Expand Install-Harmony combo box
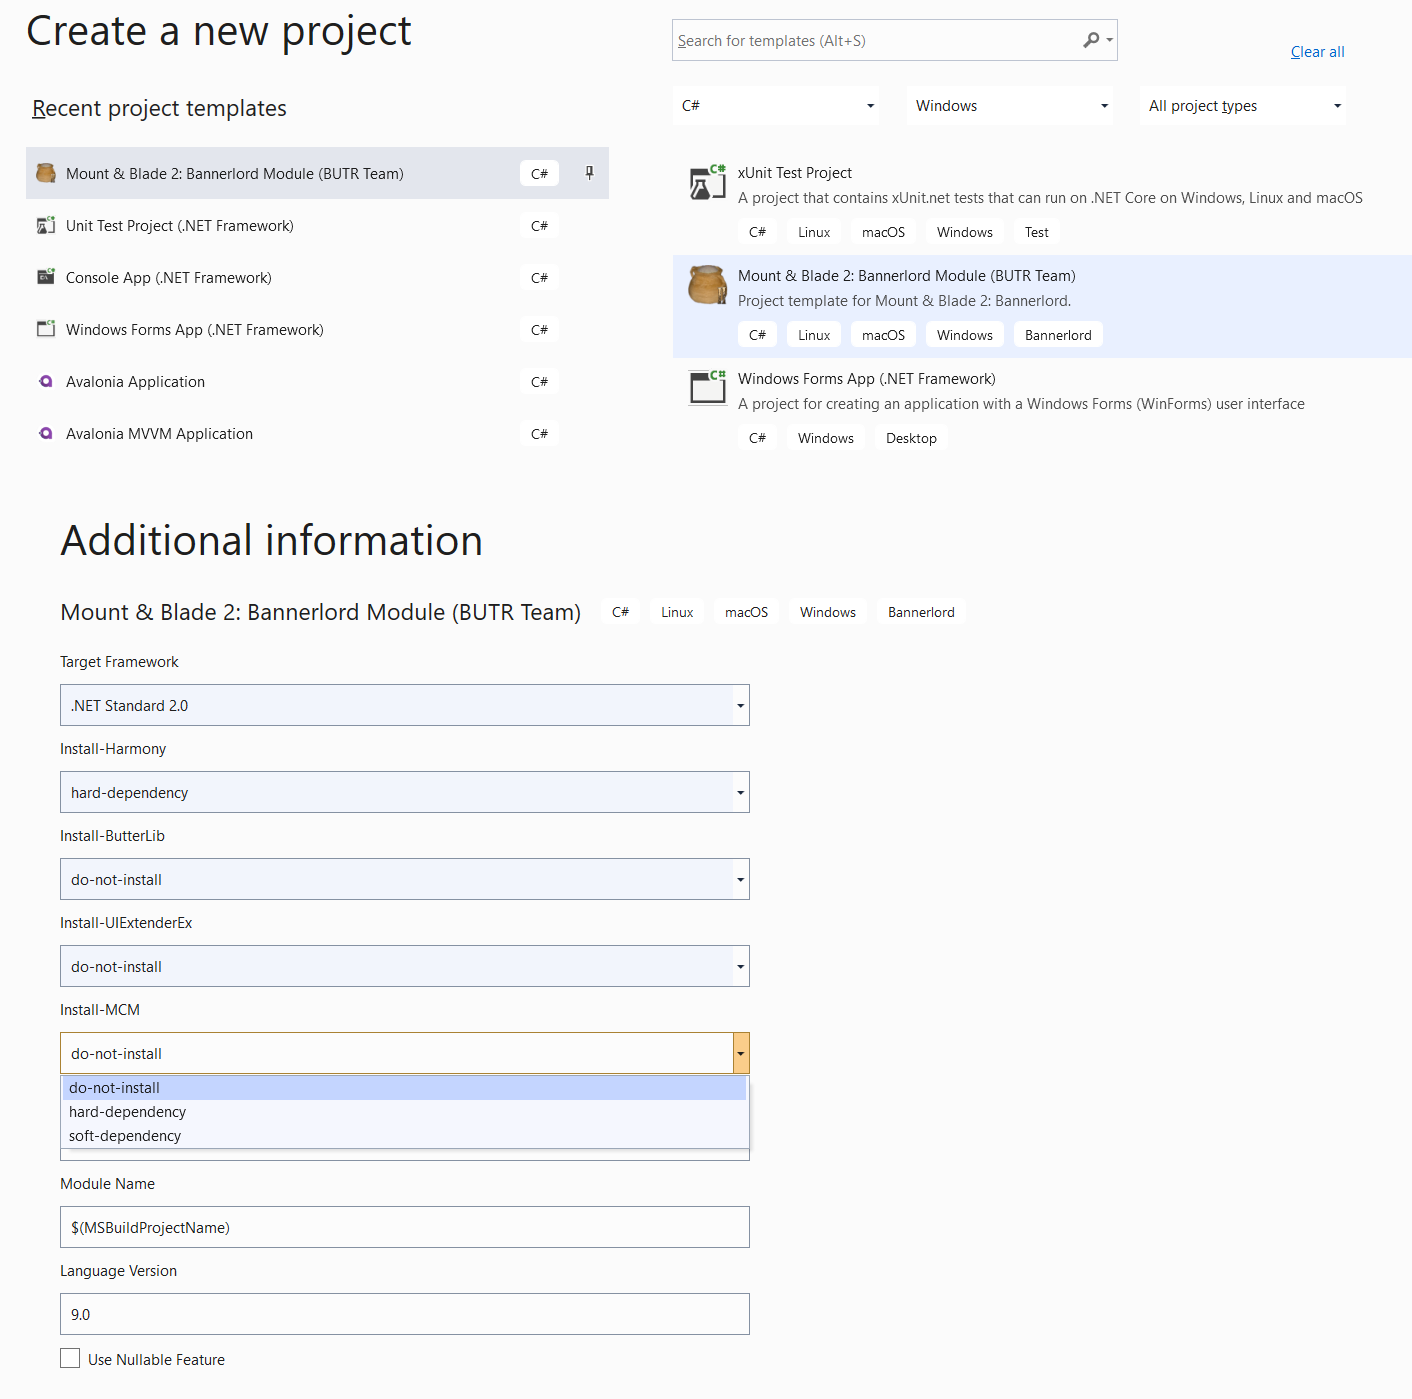The height and width of the screenshot is (1399, 1412). pos(741,792)
